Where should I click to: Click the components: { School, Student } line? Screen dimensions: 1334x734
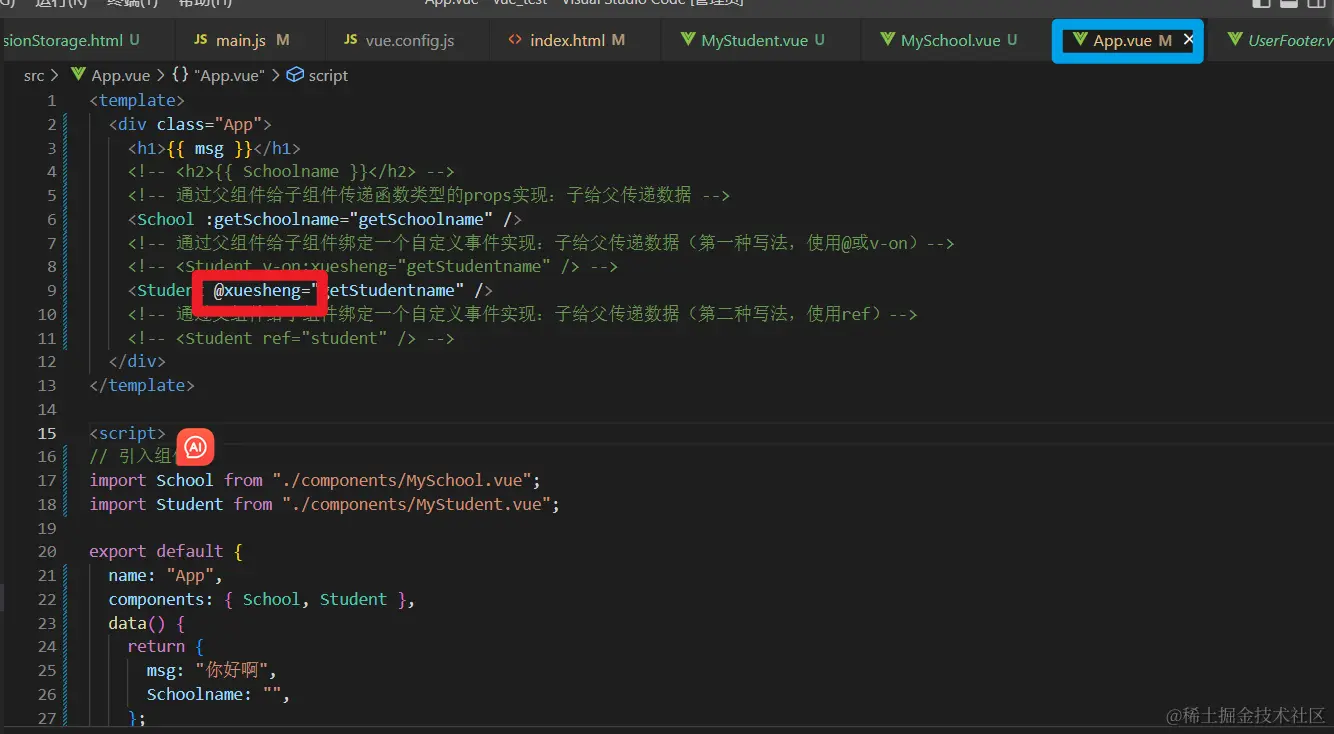tap(262, 599)
